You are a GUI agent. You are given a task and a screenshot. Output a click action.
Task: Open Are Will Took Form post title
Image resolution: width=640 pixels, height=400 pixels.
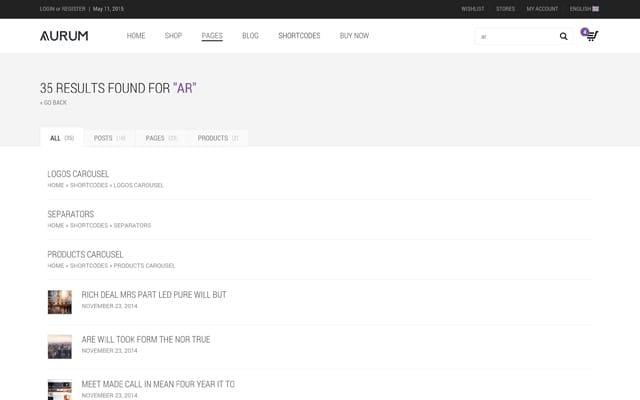click(x=146, y=340)
